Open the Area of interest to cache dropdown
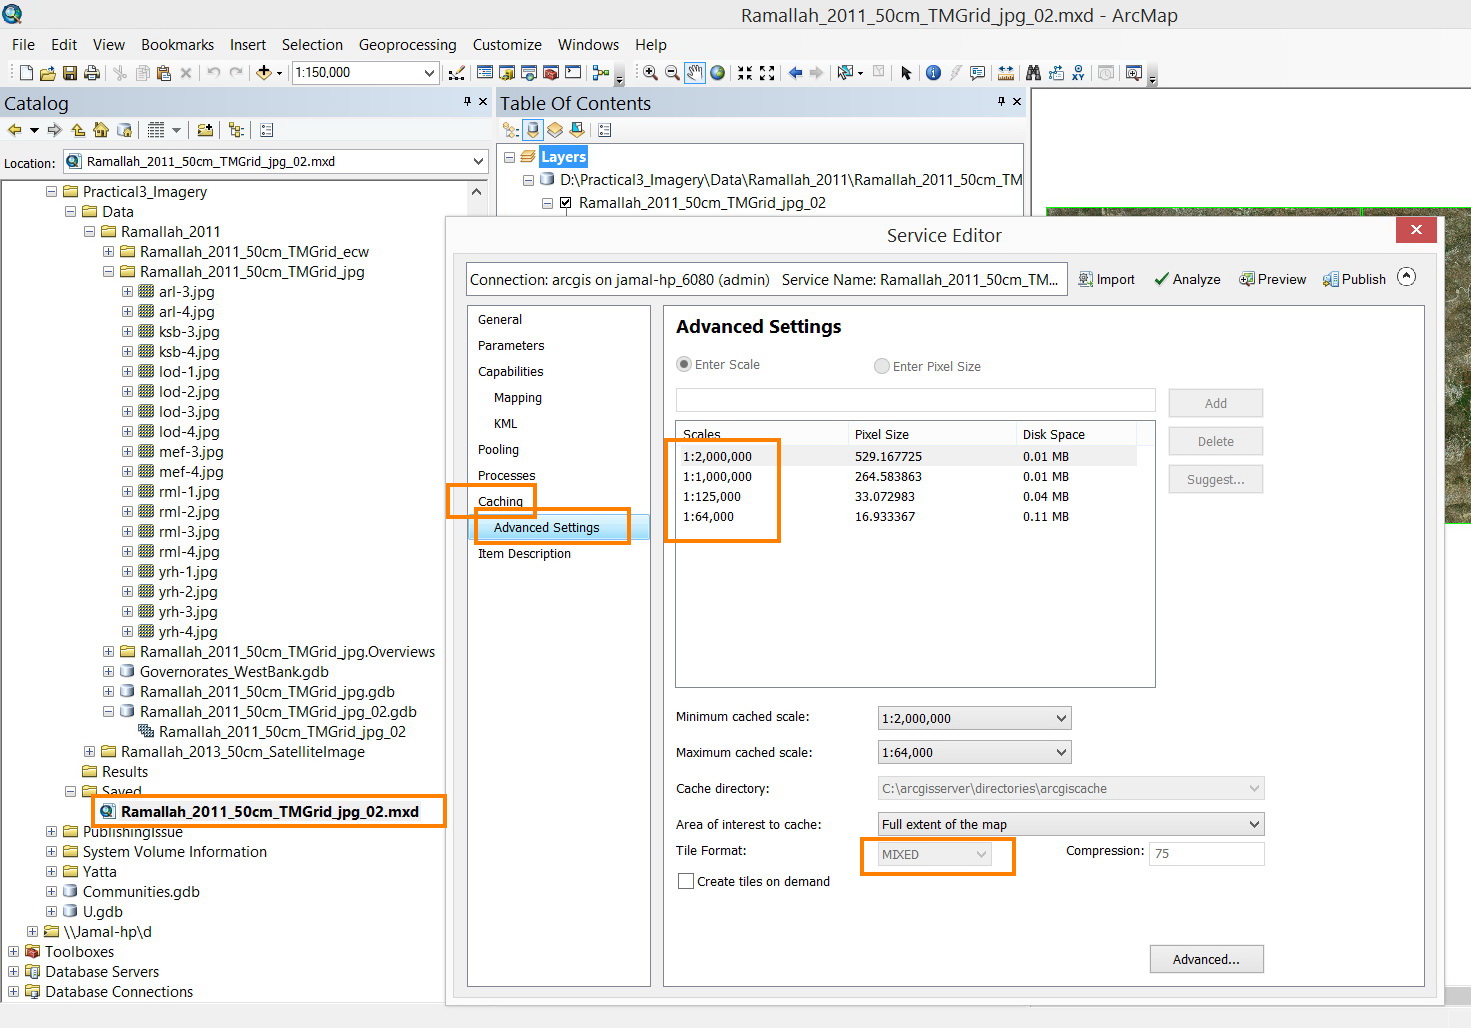Viewport: 1471px width, 1028px height. coord(1253,824)
